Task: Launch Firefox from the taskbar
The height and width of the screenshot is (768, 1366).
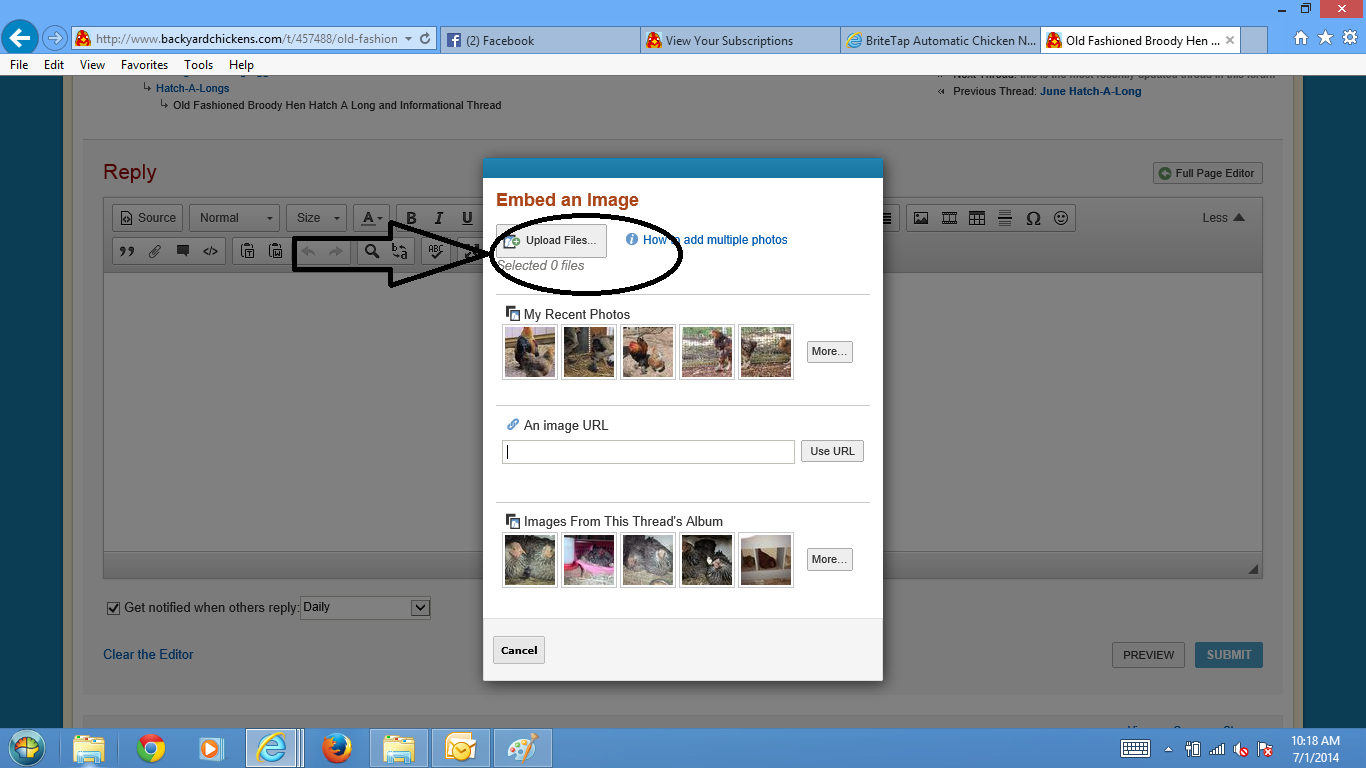Action: pyautogui.click(x=336, y=748)
